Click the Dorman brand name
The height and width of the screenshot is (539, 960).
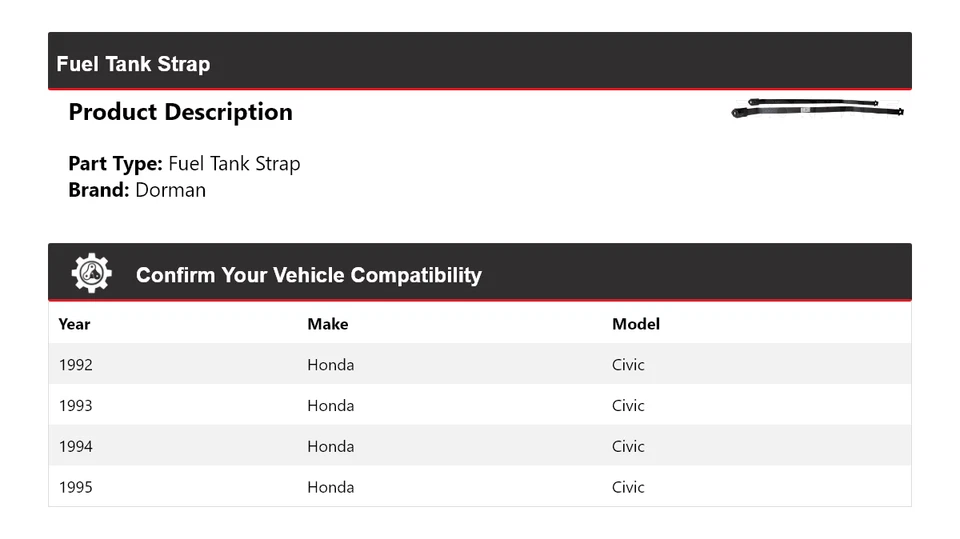(x=170, y=190)
